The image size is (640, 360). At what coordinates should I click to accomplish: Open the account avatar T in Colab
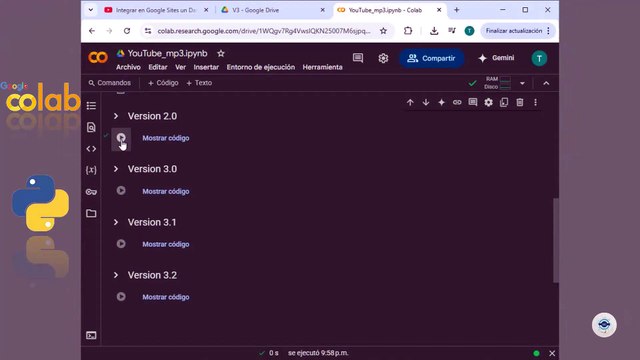(539, 58)
